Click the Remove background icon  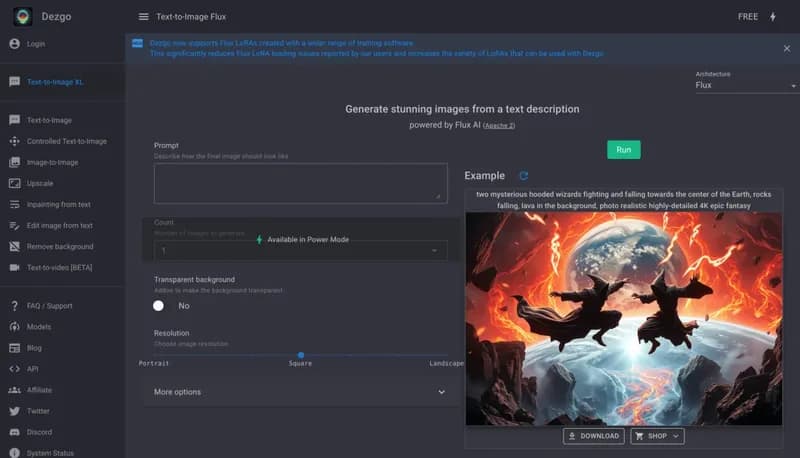(x=14, y=246)
